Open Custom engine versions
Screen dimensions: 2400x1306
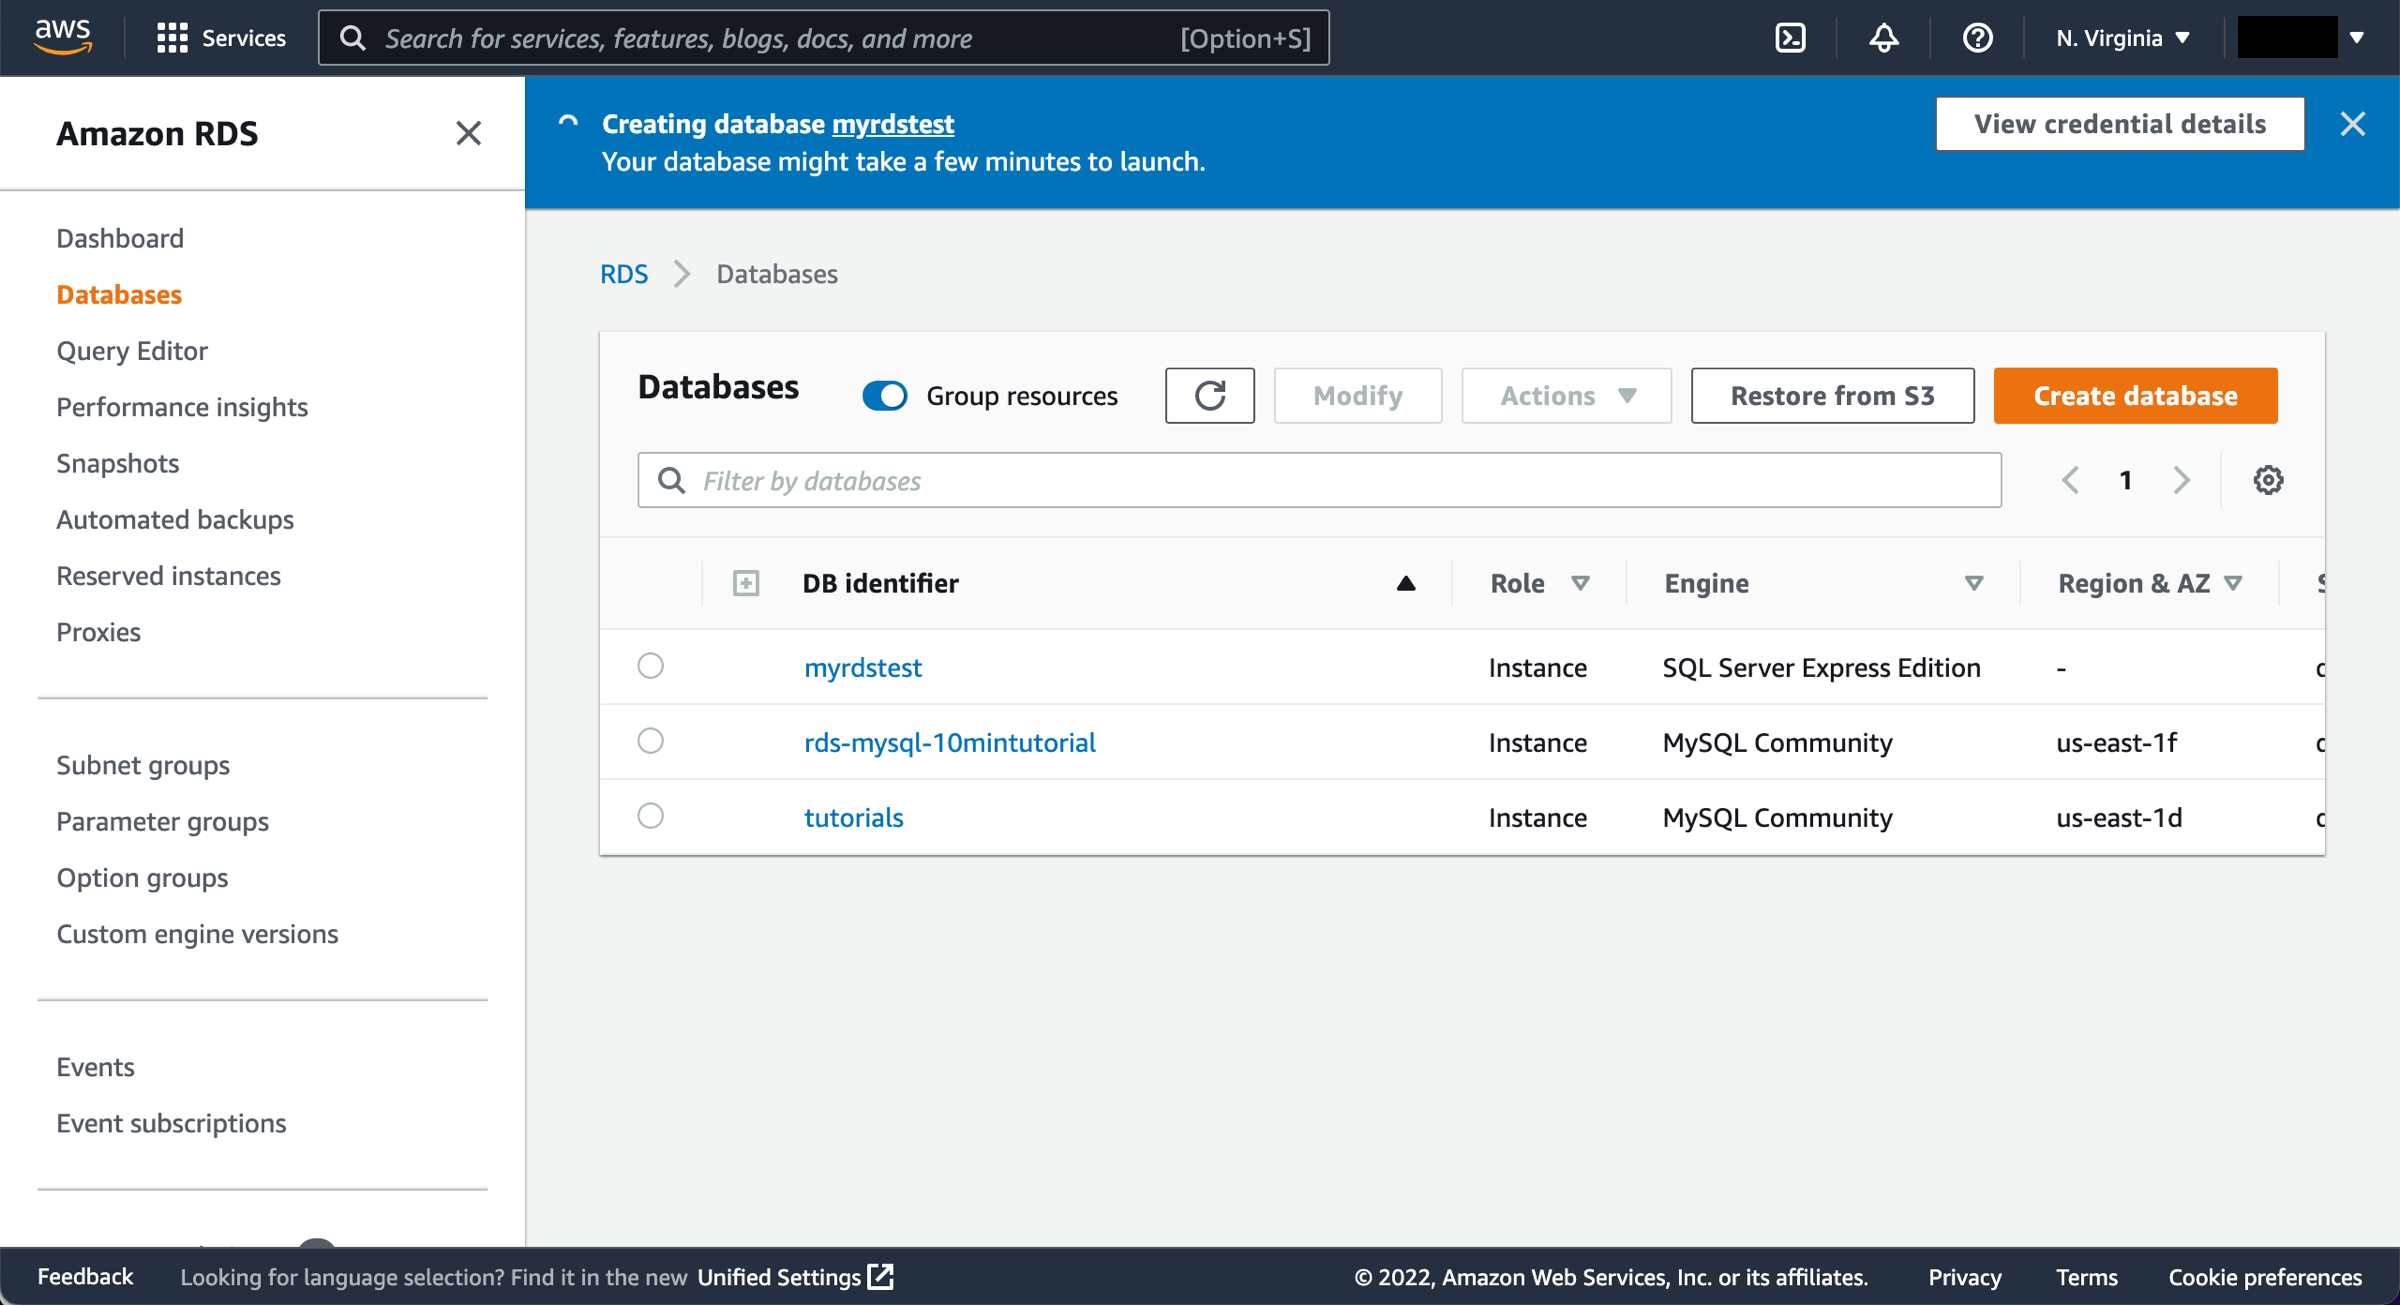pyautogui.click(x=197, y=934)
